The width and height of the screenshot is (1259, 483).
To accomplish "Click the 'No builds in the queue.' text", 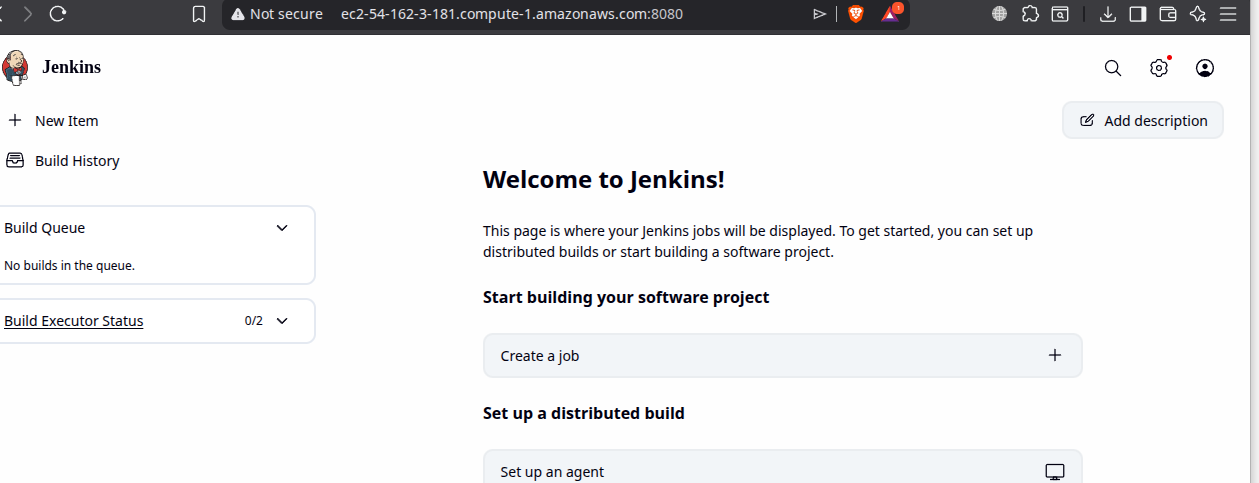I will (x=70, y=266).
